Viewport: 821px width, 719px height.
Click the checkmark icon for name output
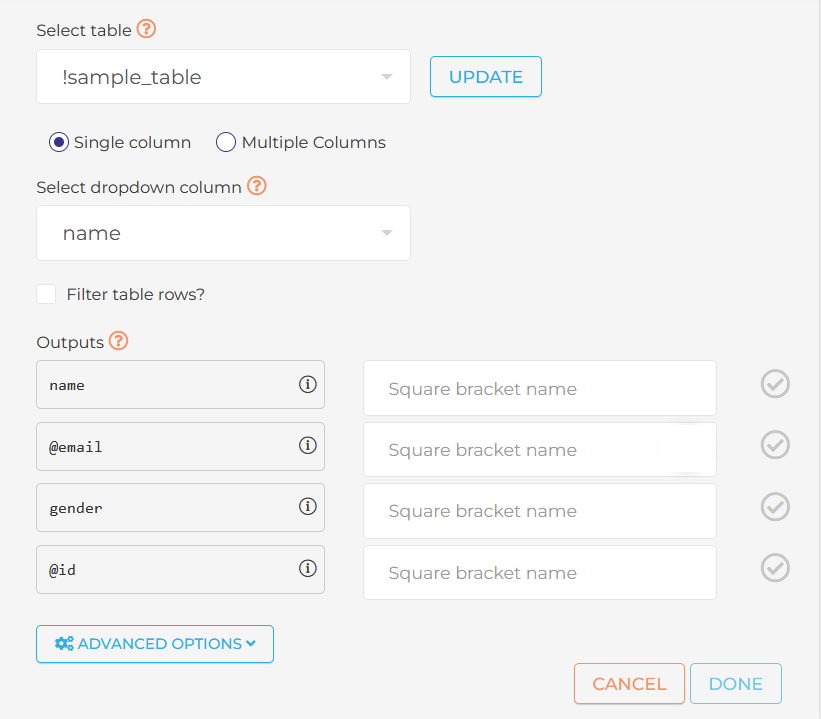(x=775, y=384)
